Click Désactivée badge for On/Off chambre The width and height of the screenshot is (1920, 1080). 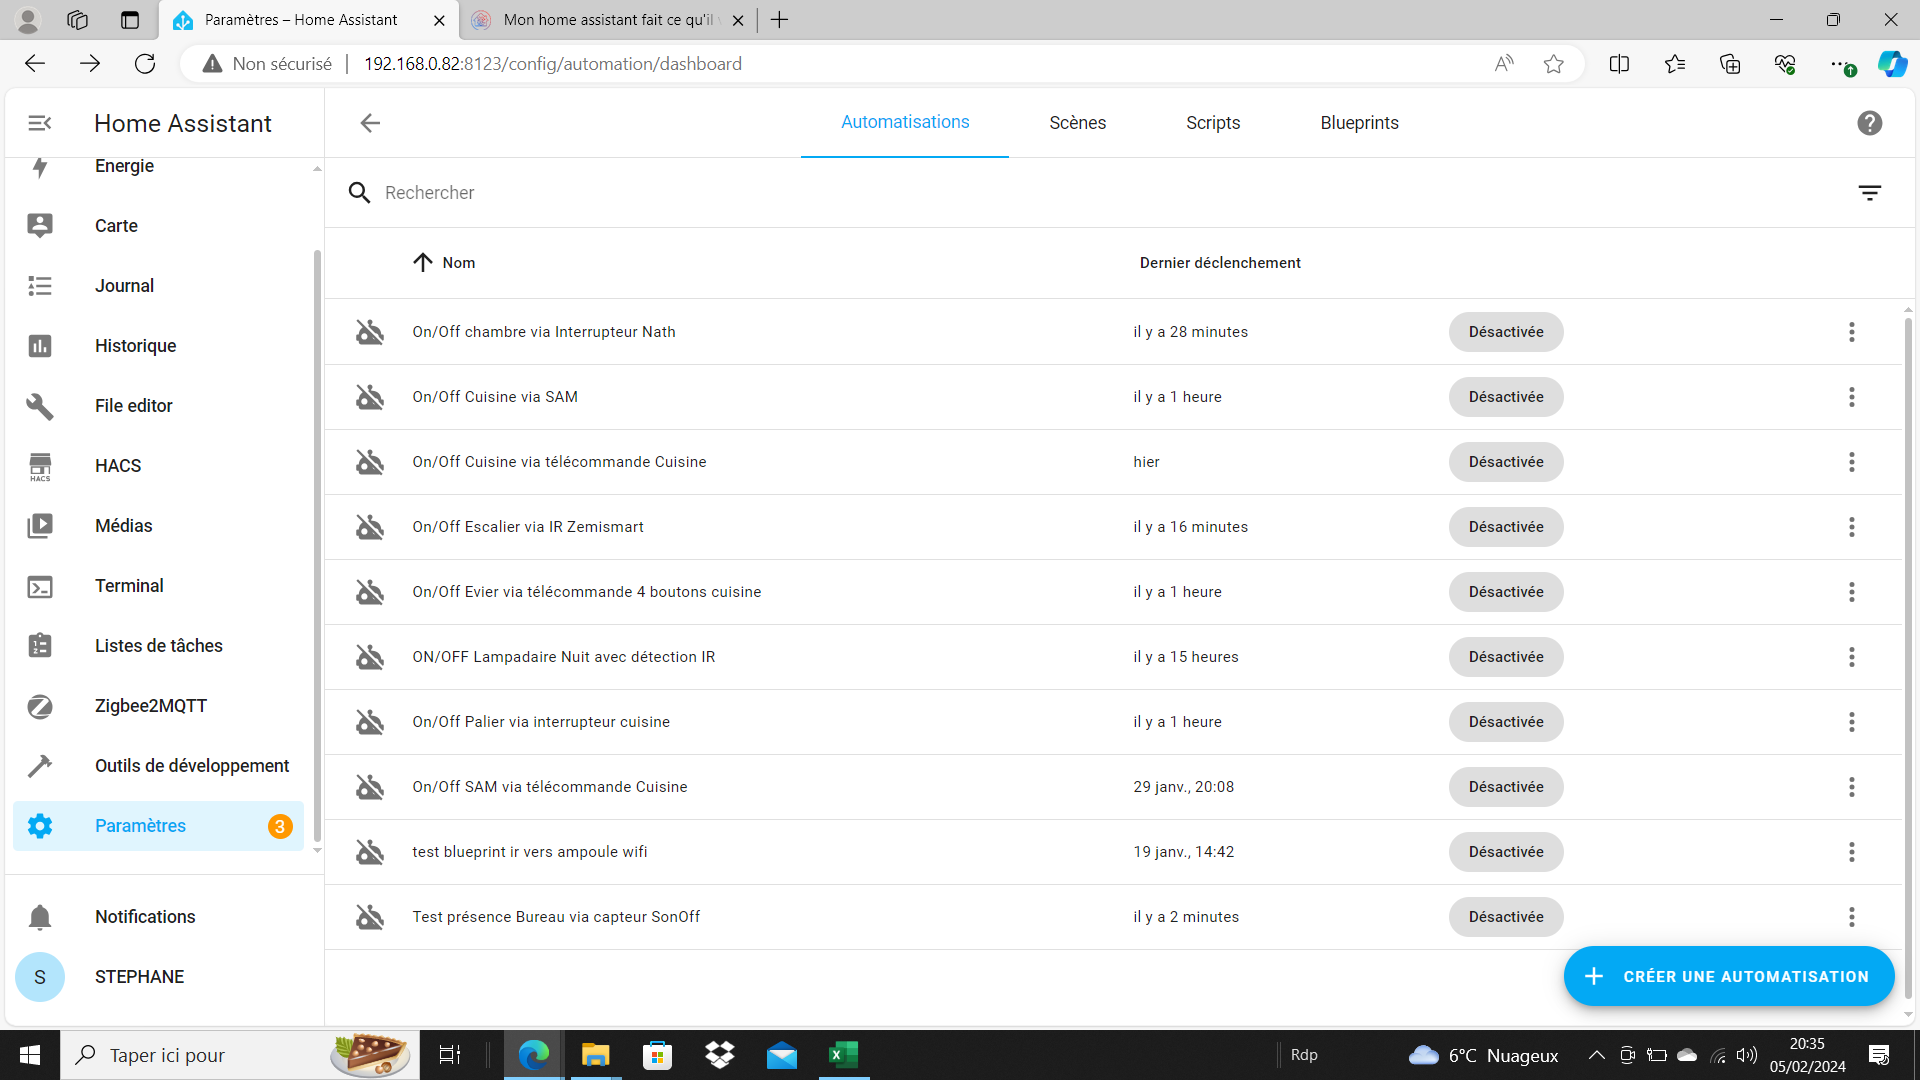pos(1506,332)
